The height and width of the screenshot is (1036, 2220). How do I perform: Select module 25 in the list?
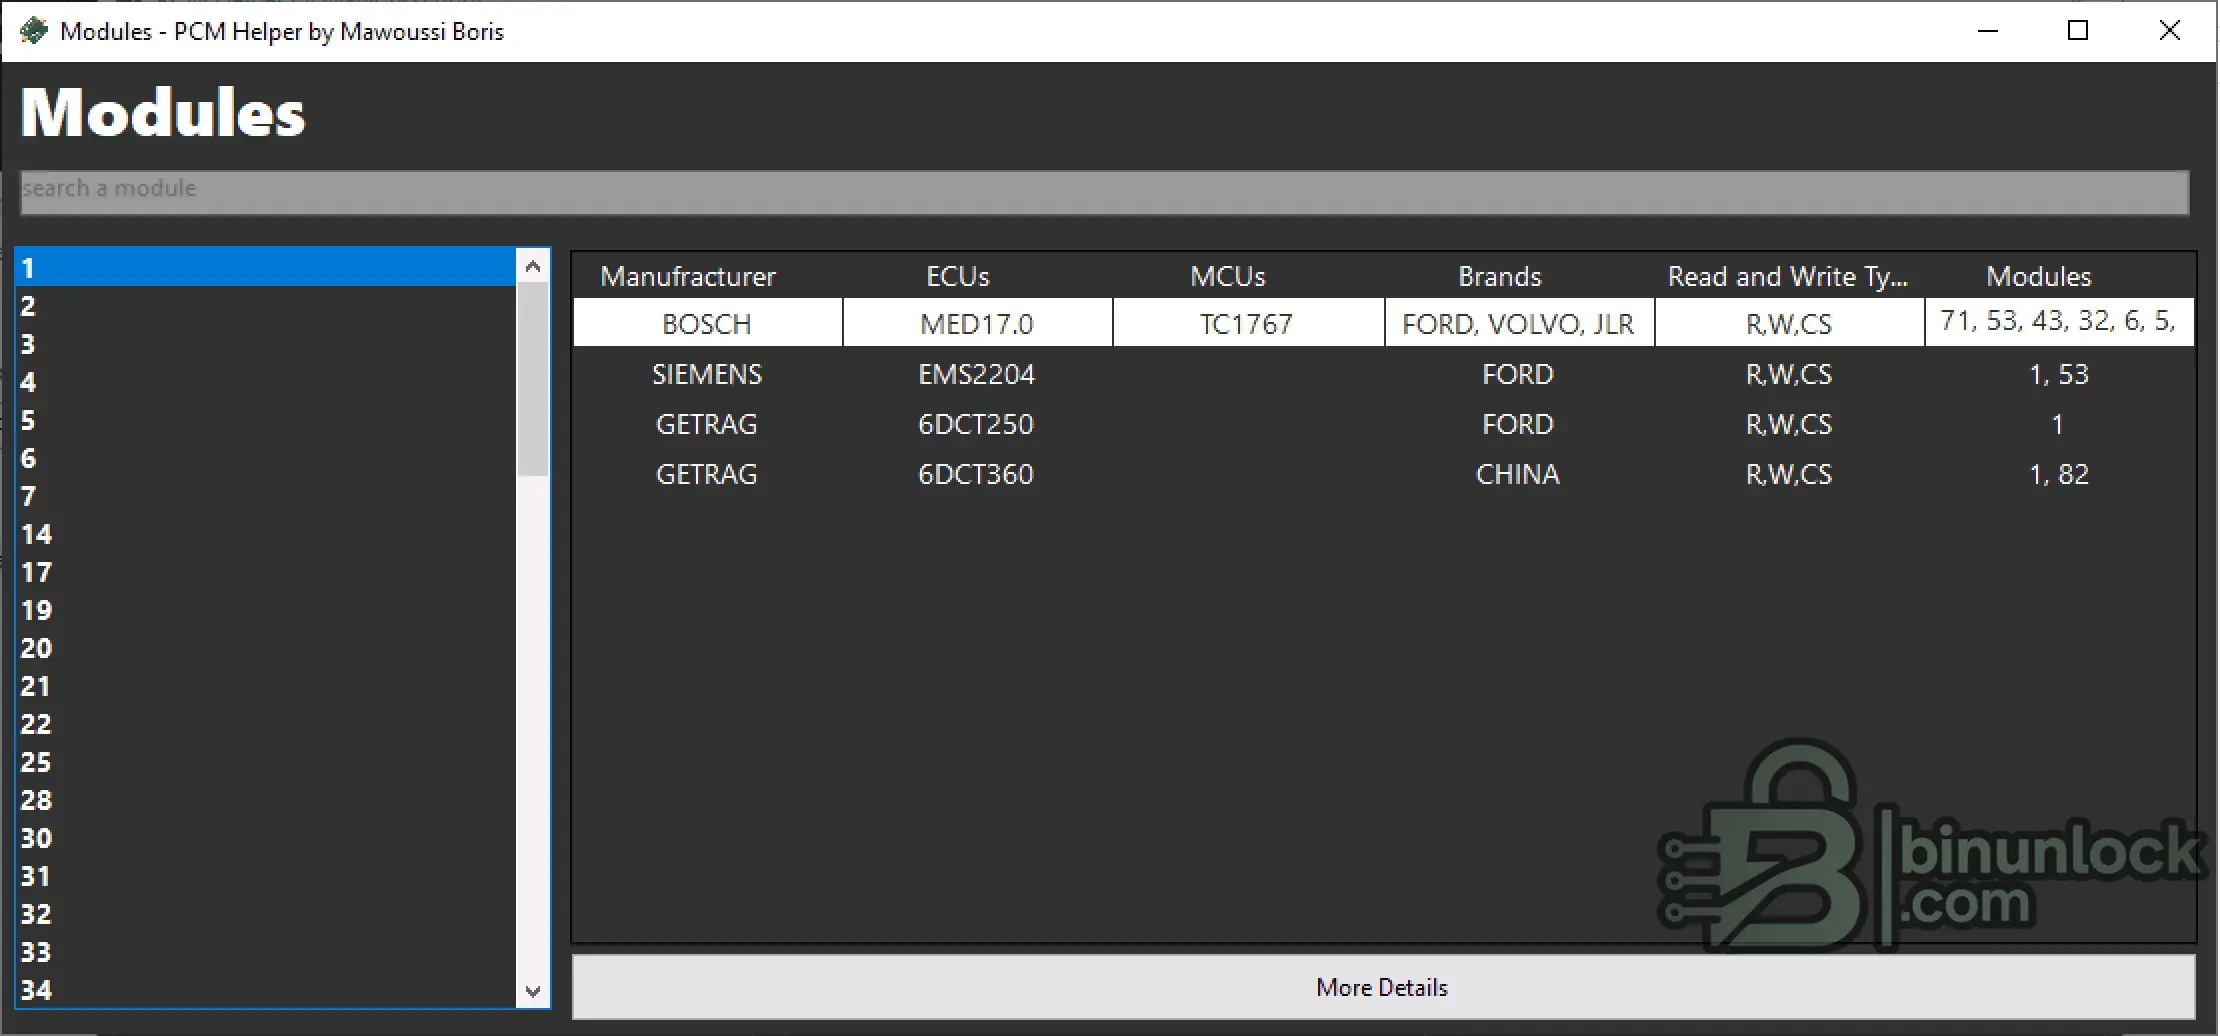point(266,762)
